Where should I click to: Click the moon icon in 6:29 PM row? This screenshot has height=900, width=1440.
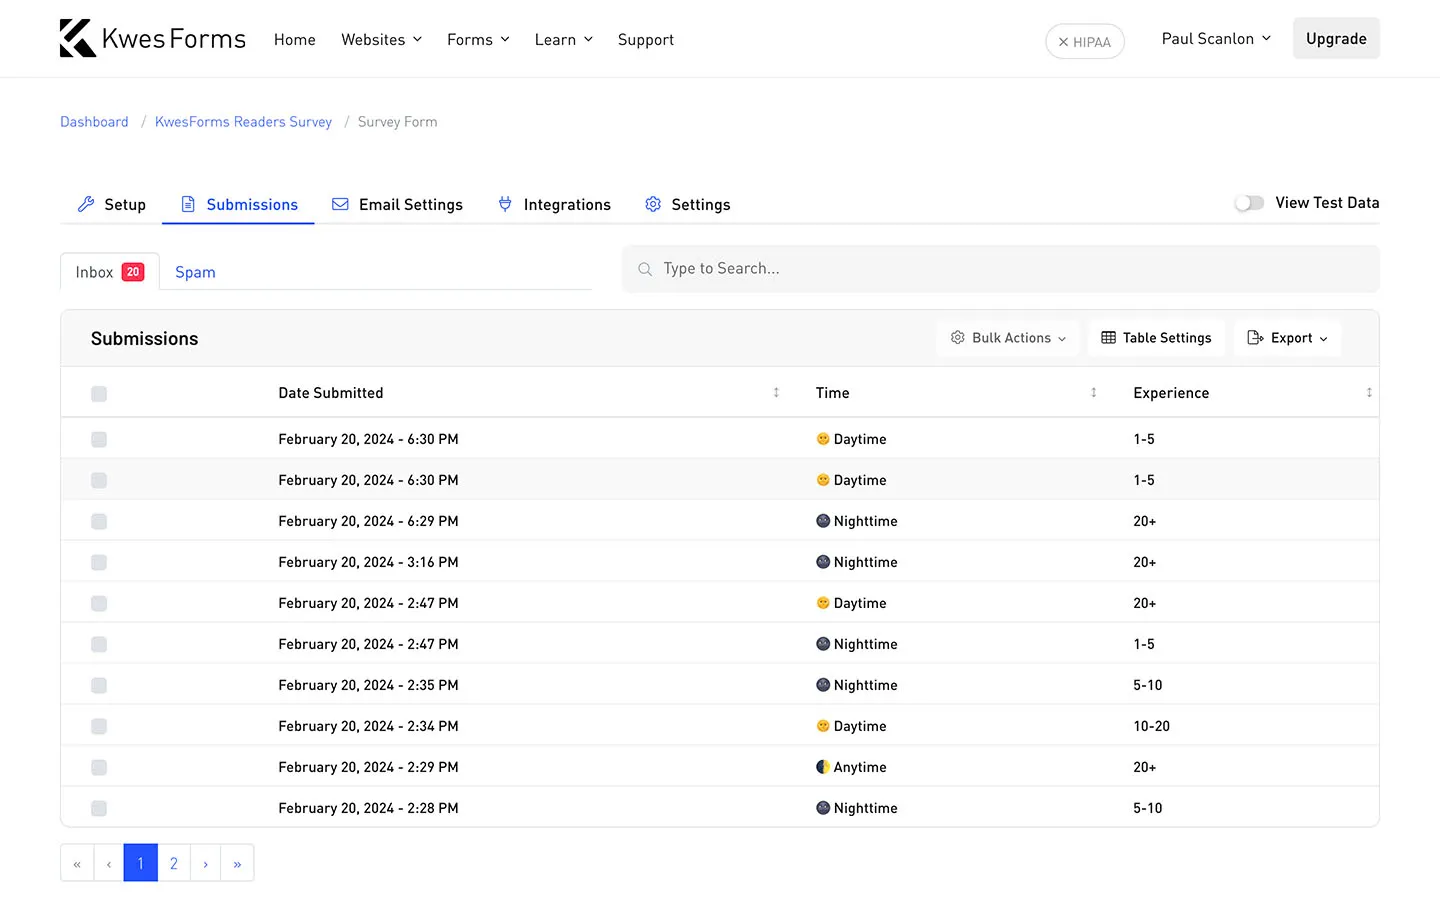pyautogui.click(x=823, y=521)
